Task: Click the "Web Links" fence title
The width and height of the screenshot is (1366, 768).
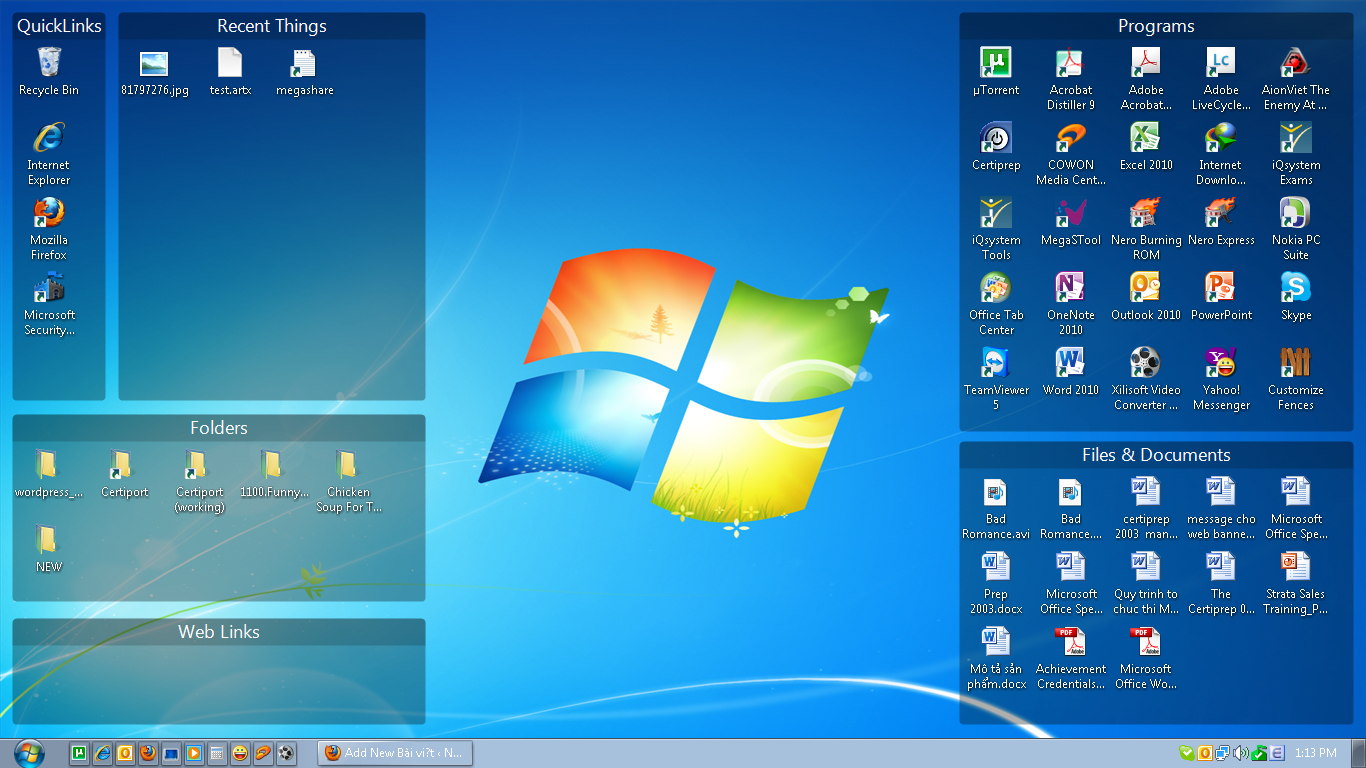Action: point(219,632)
